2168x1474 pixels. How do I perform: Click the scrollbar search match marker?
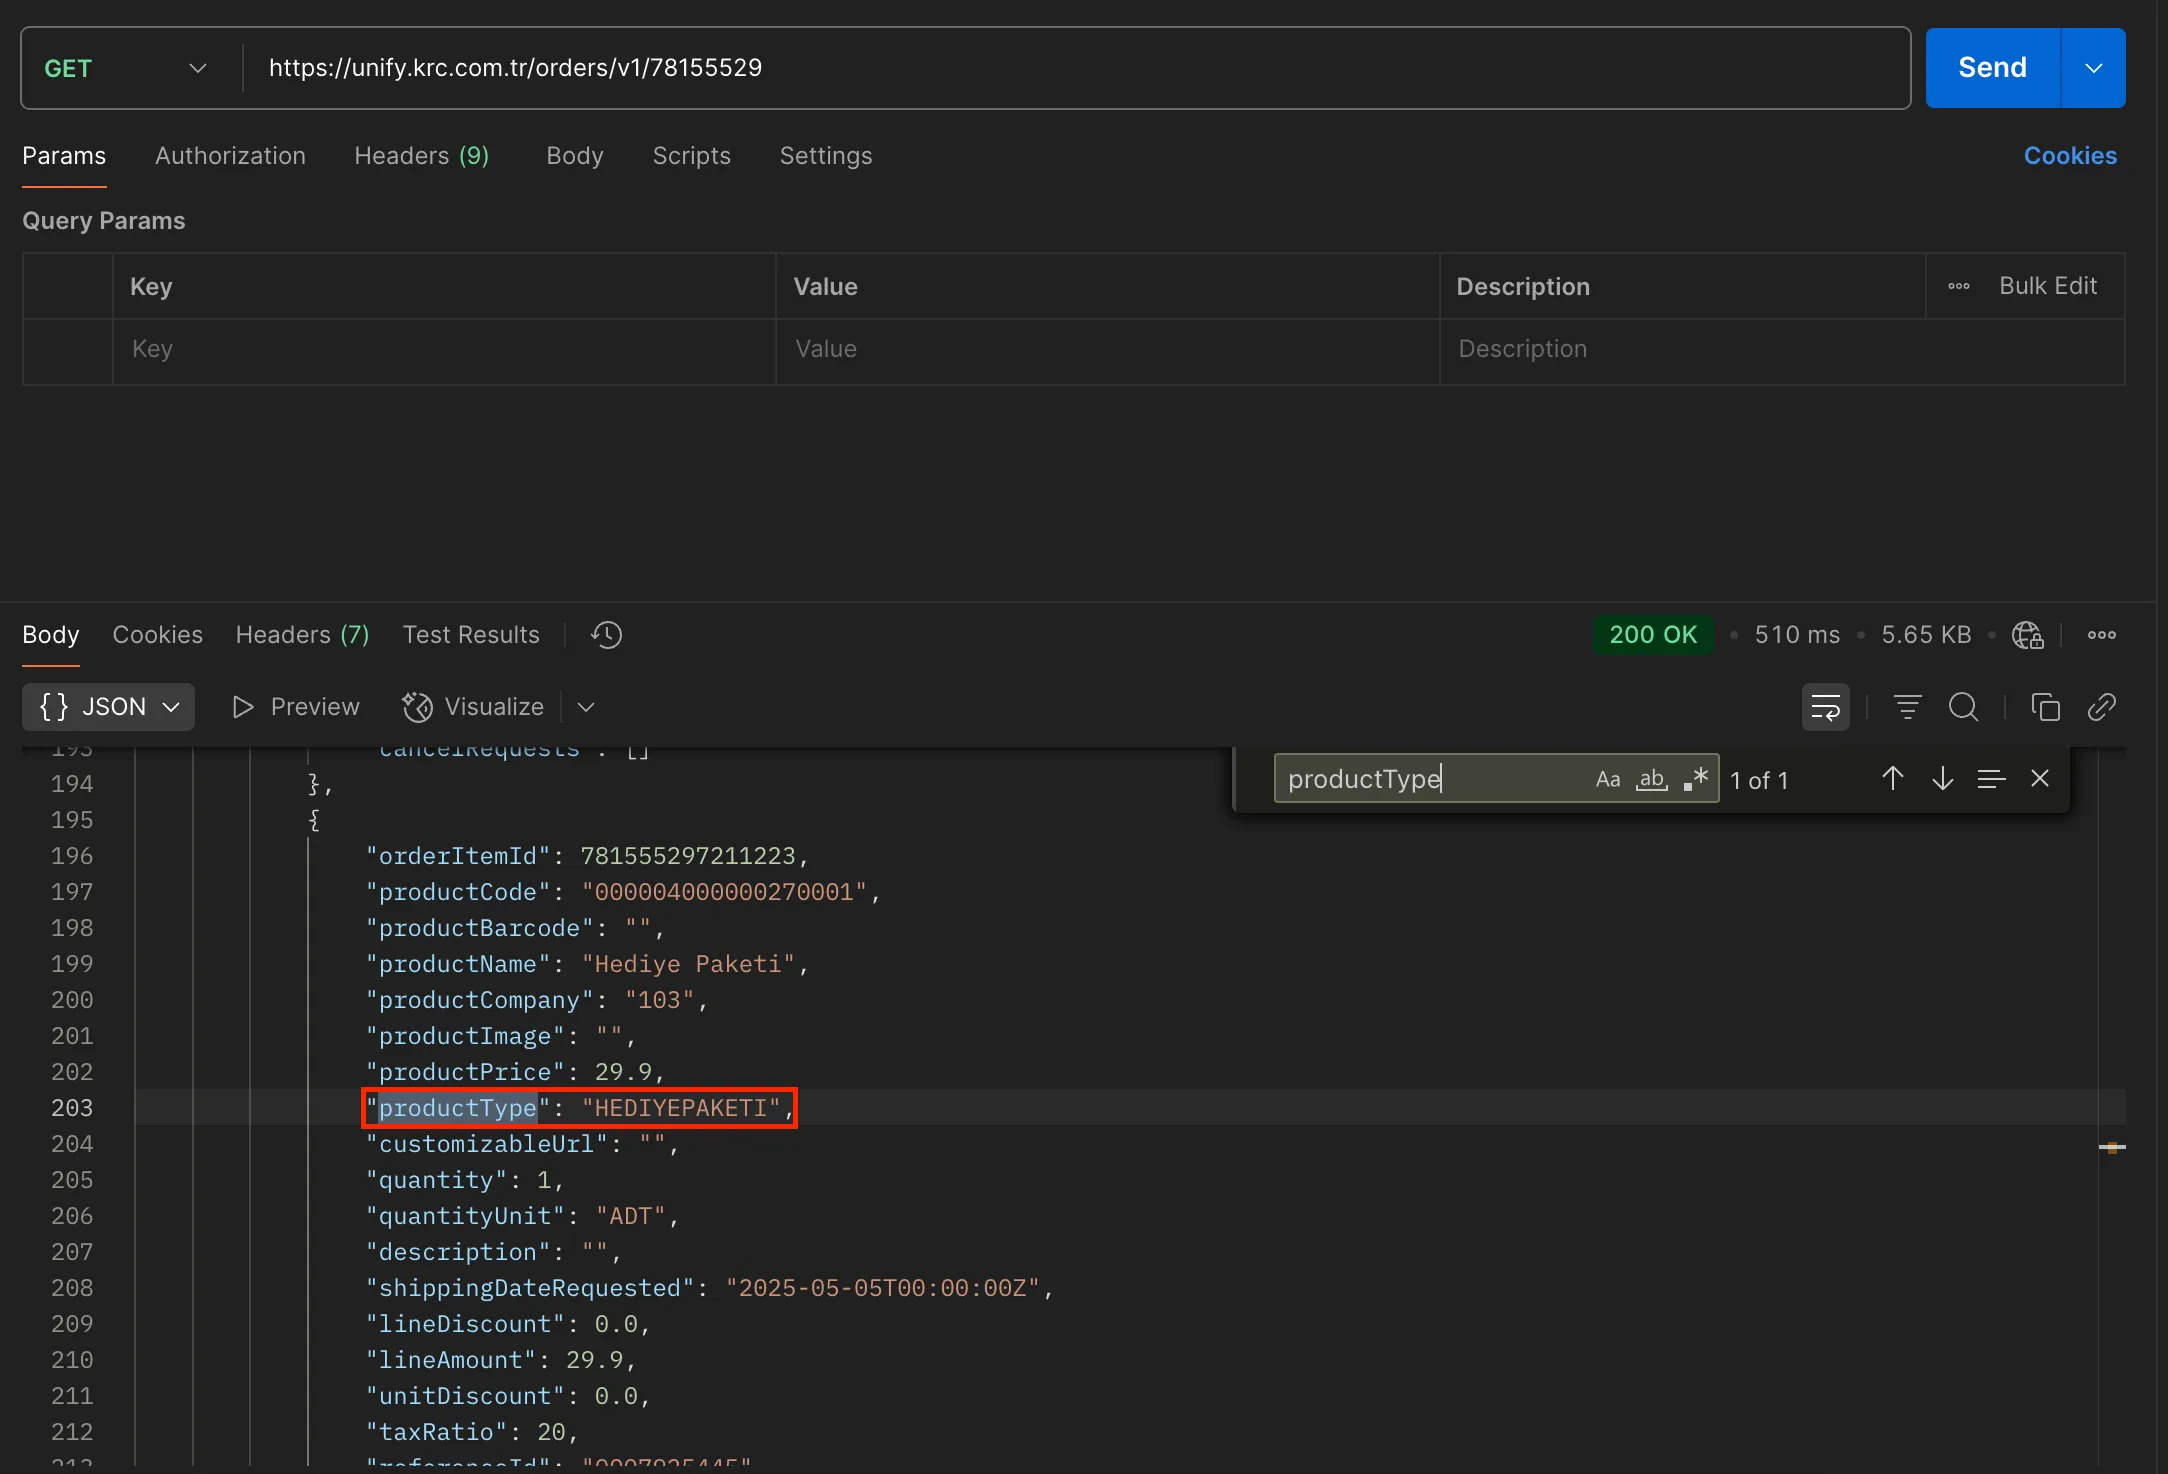[2112, 1147]
